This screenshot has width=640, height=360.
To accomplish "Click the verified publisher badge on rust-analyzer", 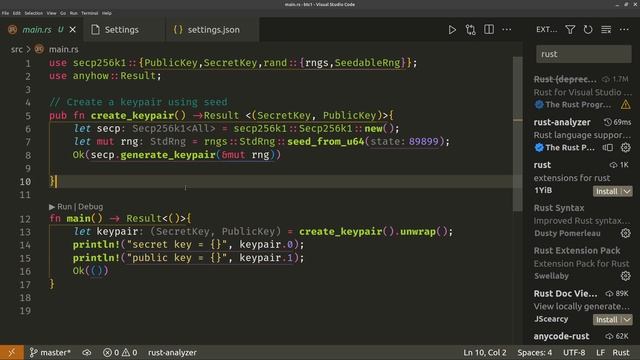I will coord(539,148).
